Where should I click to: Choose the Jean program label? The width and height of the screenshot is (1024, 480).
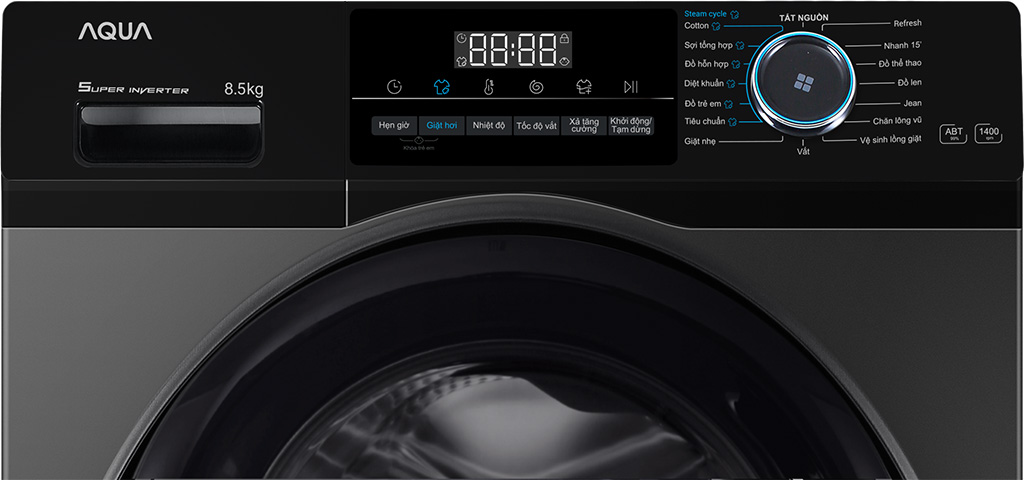click(x=912, y=103)
